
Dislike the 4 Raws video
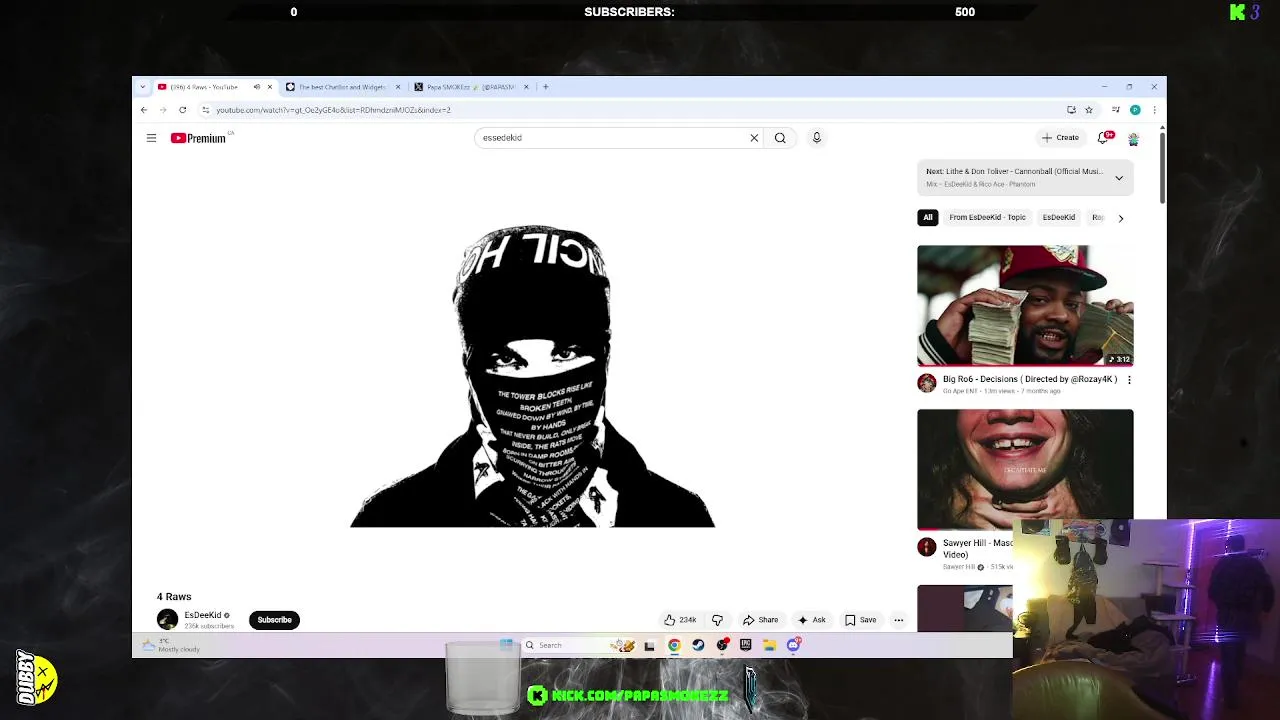tap(717, 620)
